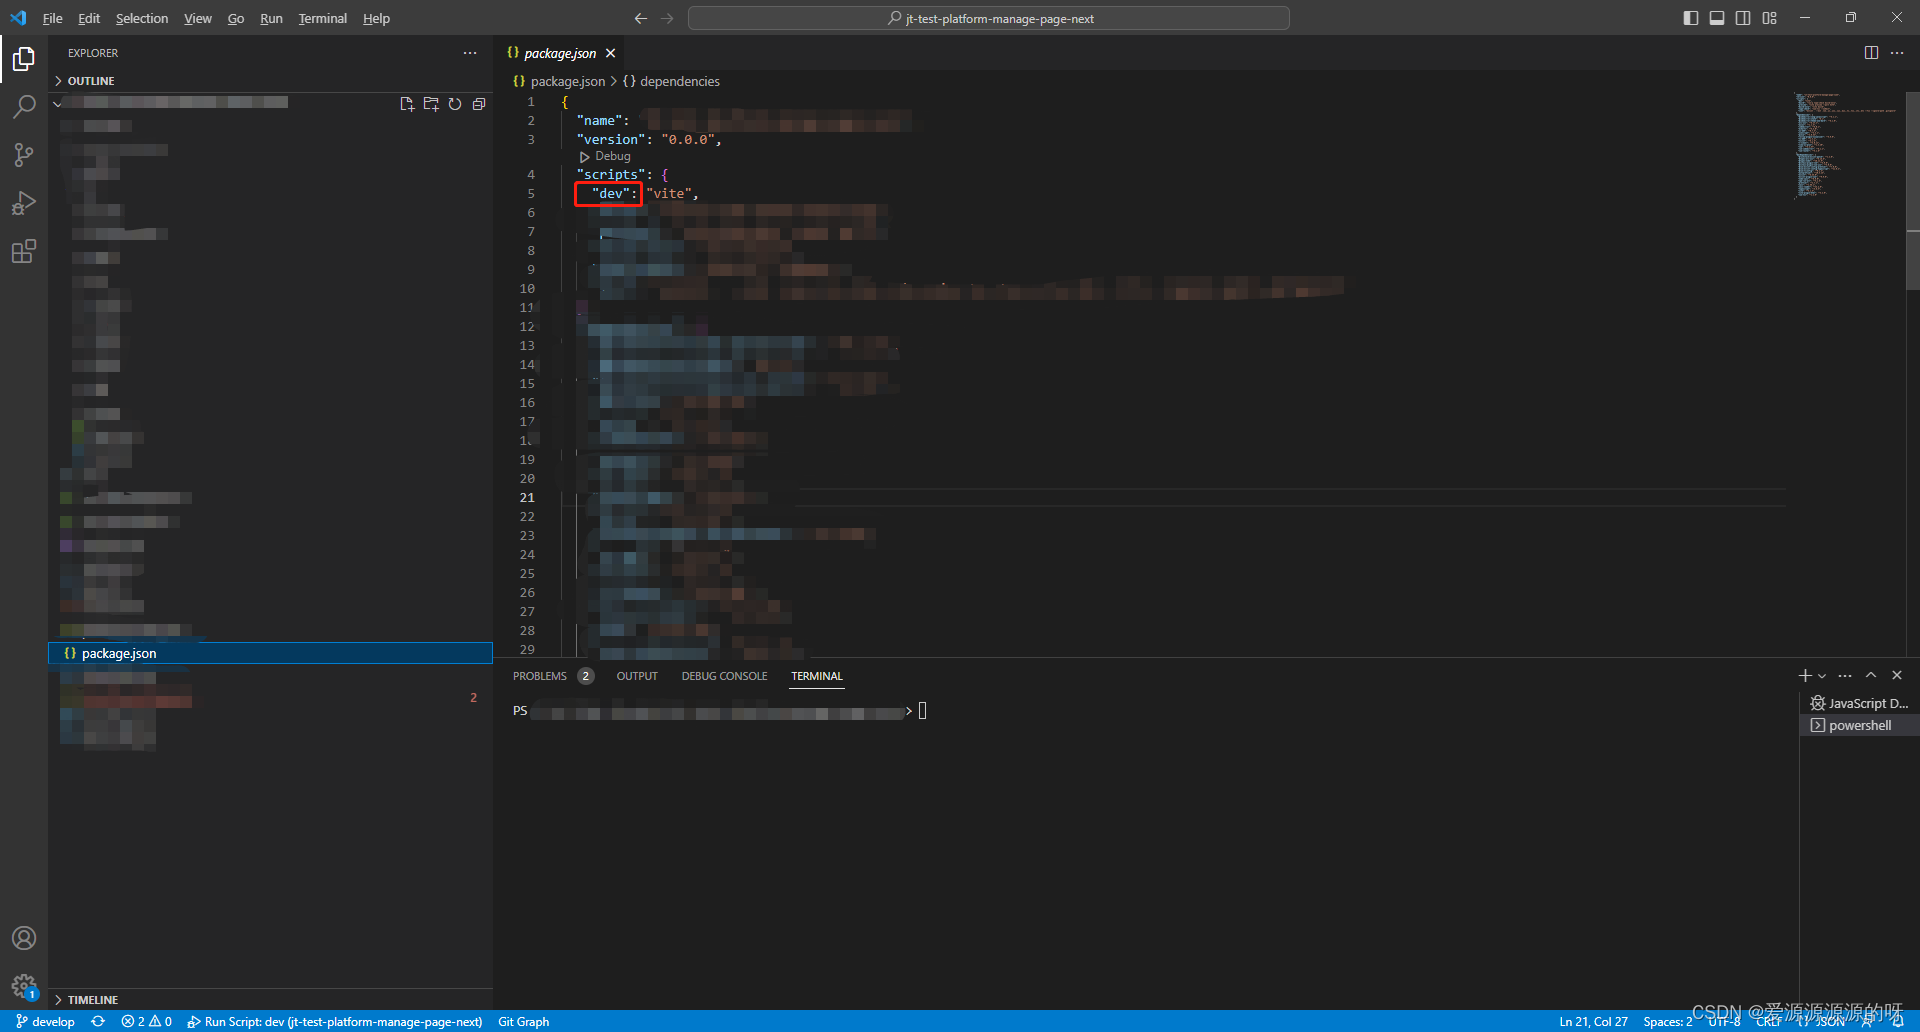Open the Accounts menu
Viewport: 1920px width, 1032px height.
(24, 938)
